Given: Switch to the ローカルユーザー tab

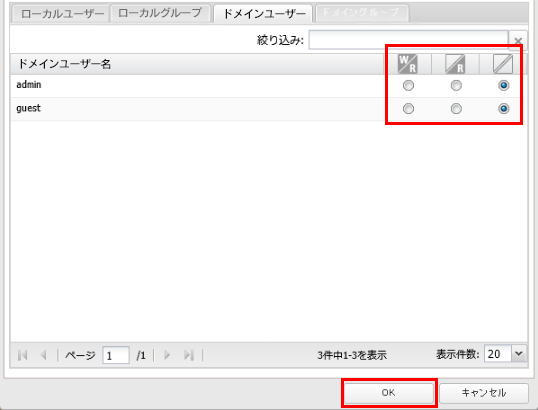Looking at the screenshot, I should pos(62,14).
